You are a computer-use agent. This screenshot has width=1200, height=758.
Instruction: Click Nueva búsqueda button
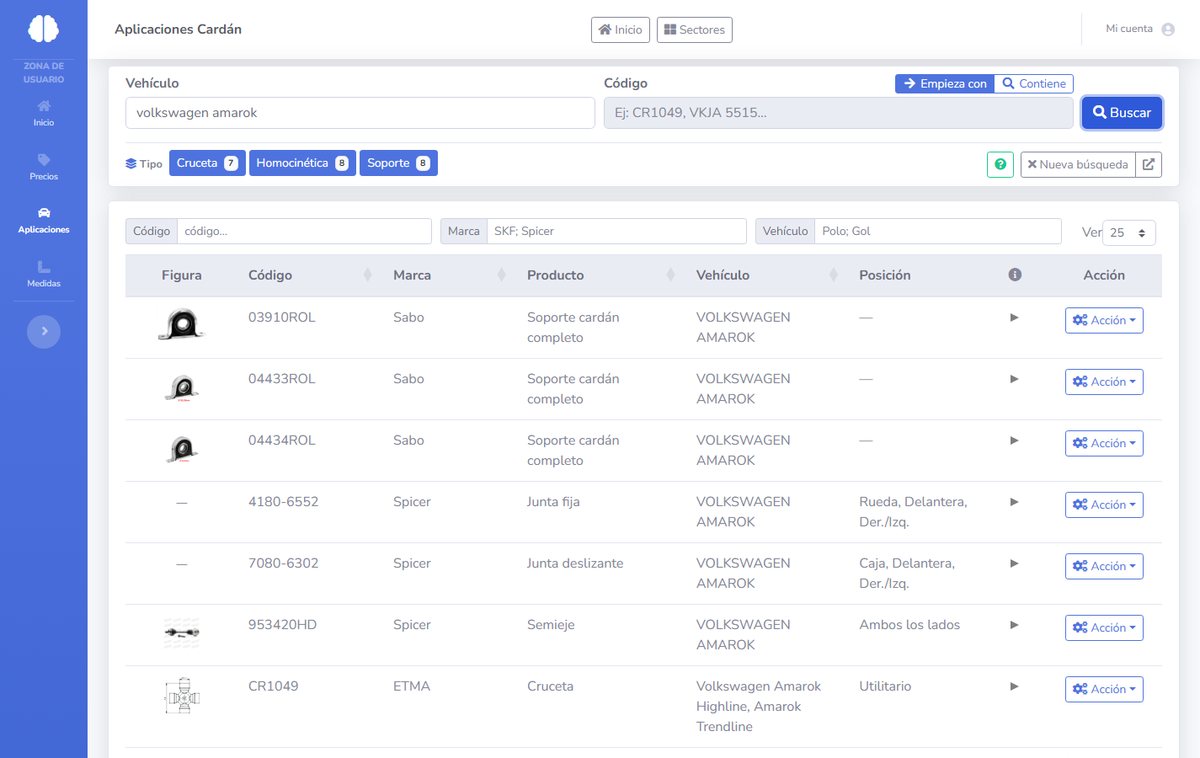1078,164
